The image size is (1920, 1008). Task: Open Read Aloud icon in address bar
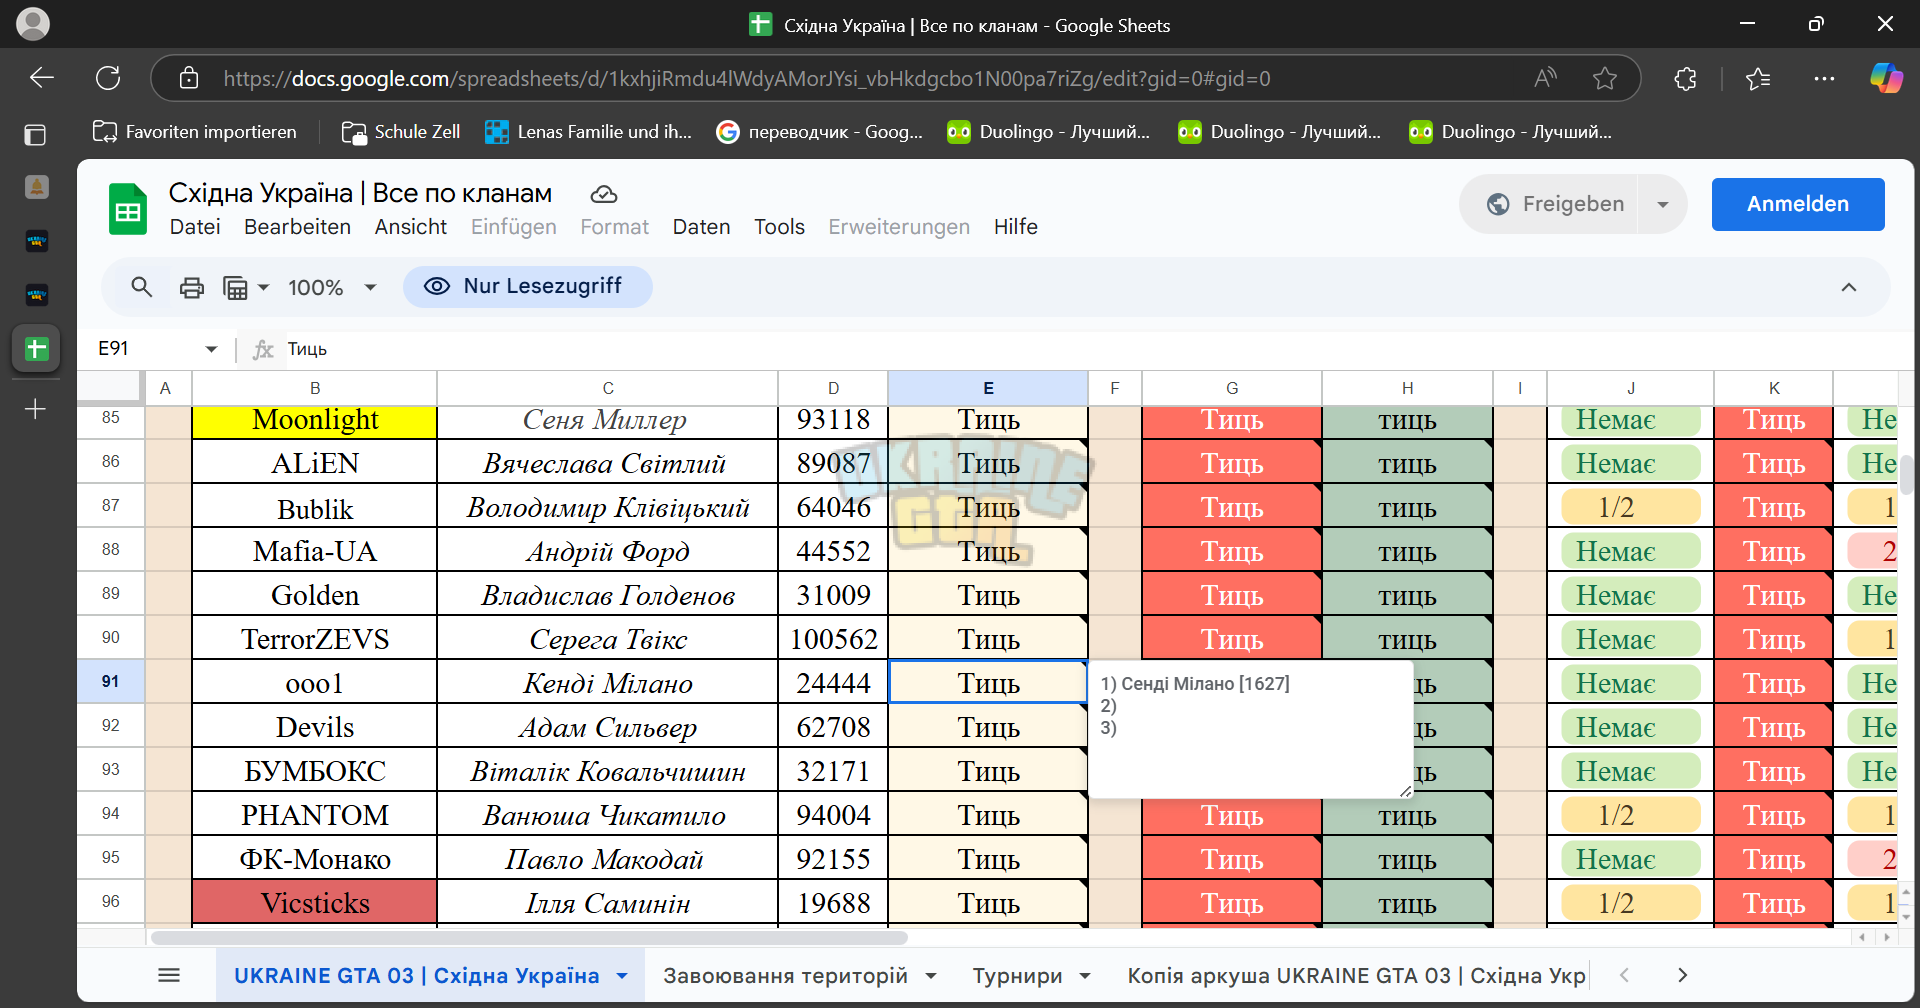click(1545, 78)
